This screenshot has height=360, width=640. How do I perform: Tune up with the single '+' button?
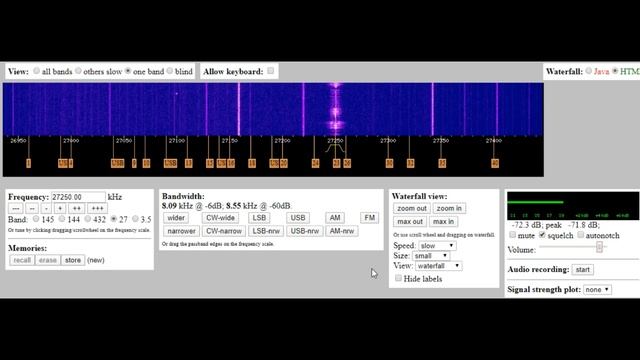tap(60, 209)
